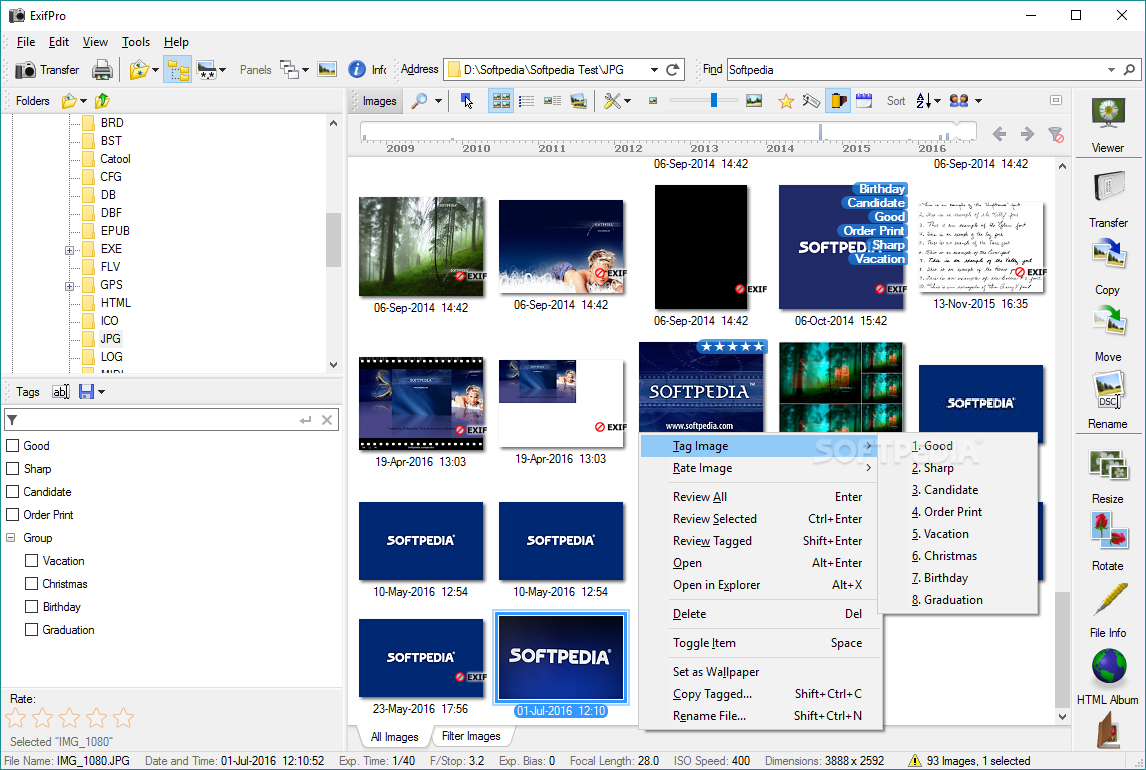Open the Address path dropdown

[x=654, y=70]
